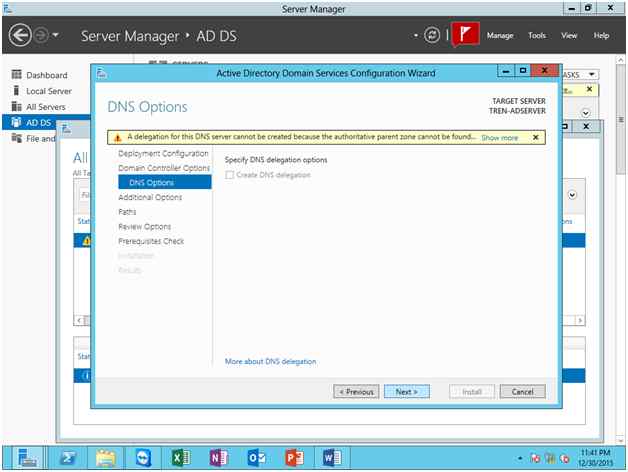628x472 pixels.
Task: Click the Dashboard sidebar icon
Action: 16,75
